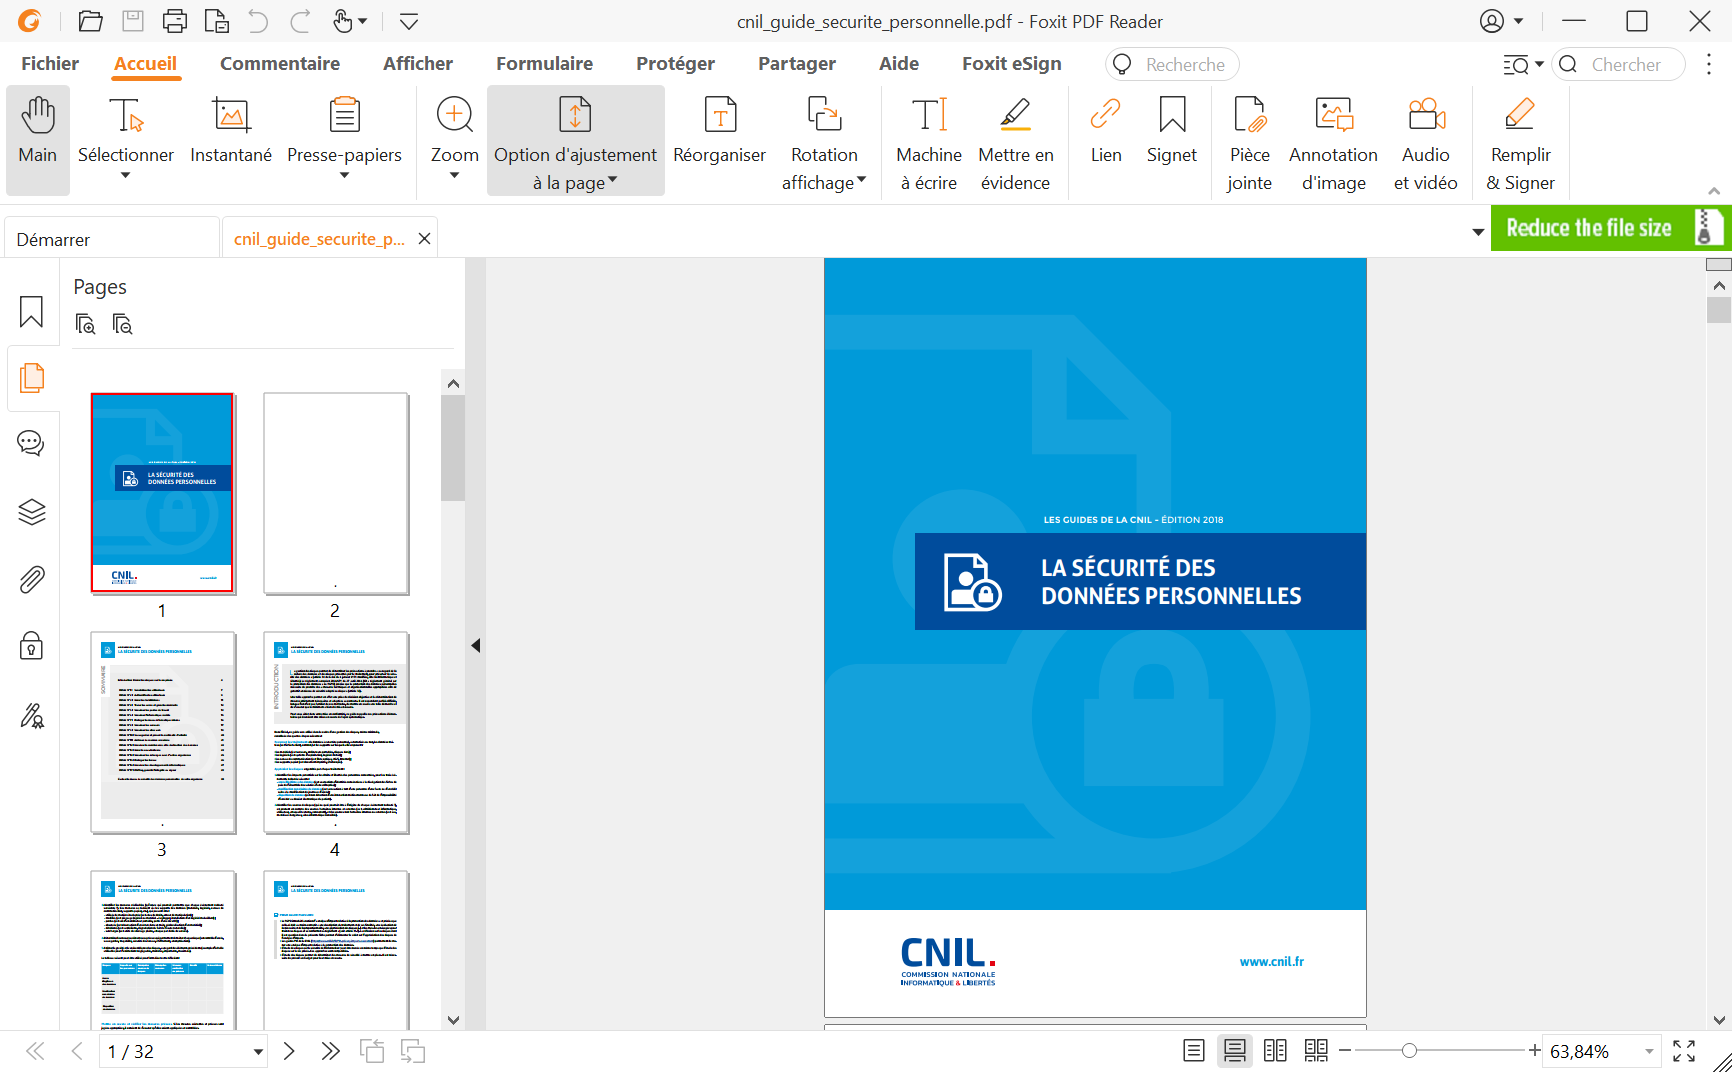Open the security lock panel

(x=32, y=646)
